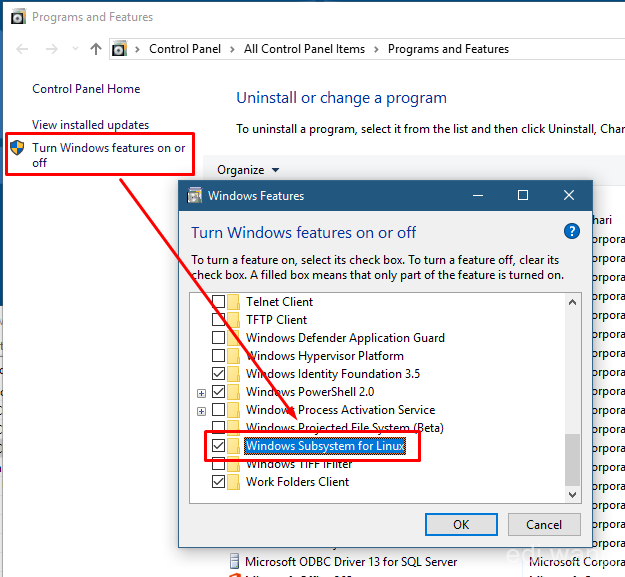The image size is (625, 577).
Task: Select the Telnet Client row text
Action: pyautogui.click(x=279, y=302)
